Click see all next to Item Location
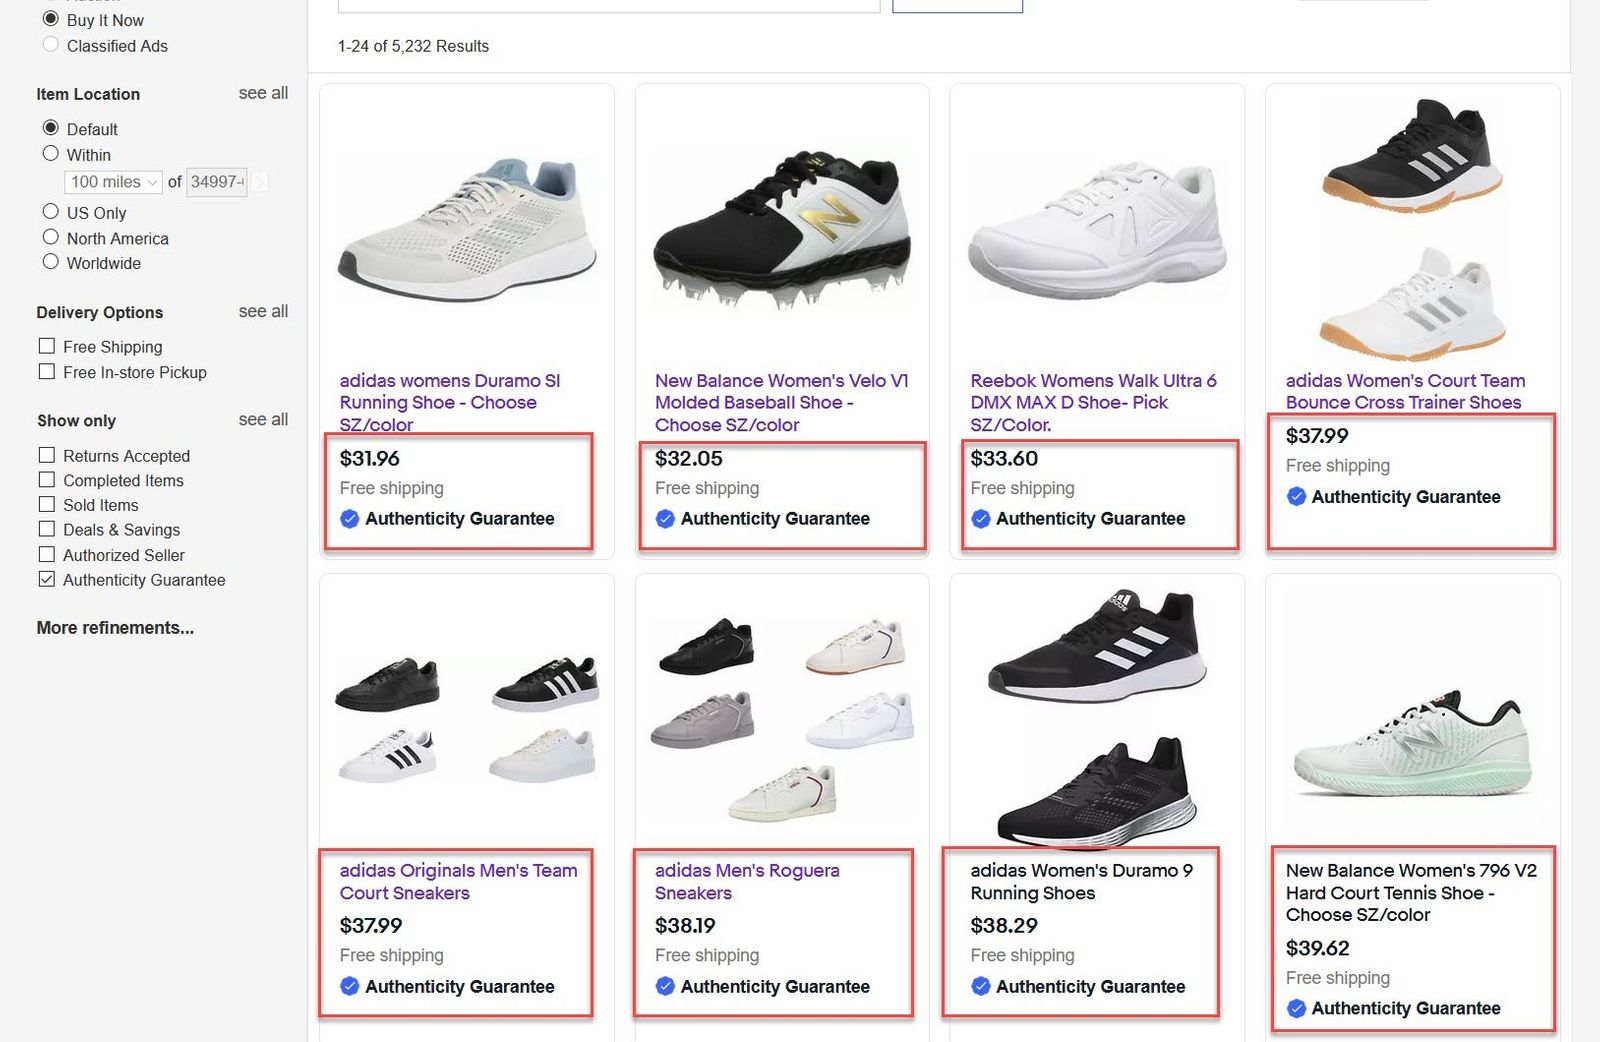1600x1042 pixels. 262,92
